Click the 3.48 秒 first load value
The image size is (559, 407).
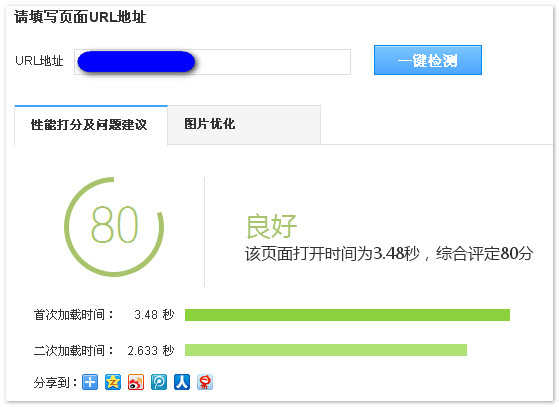tap(154, 315)
